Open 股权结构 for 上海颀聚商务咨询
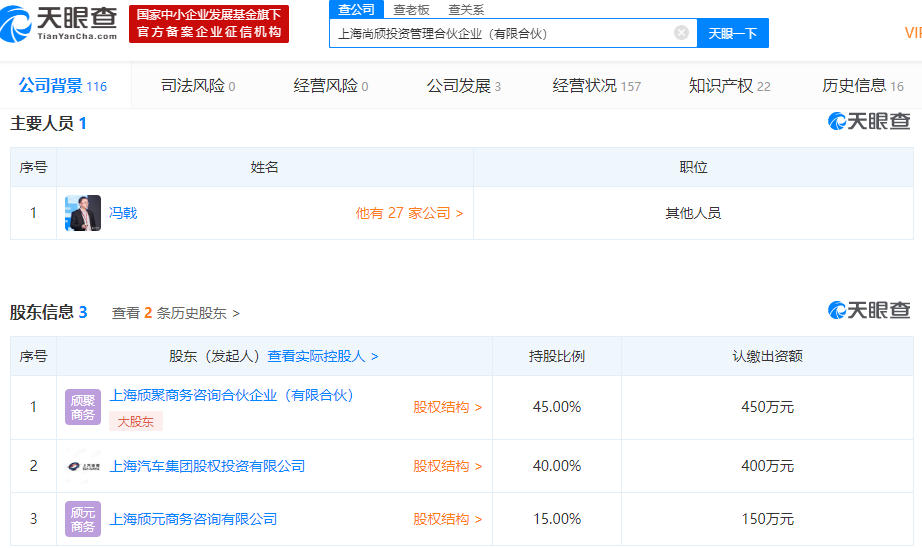Screen dimensions: 922x548 coord(447,407)
